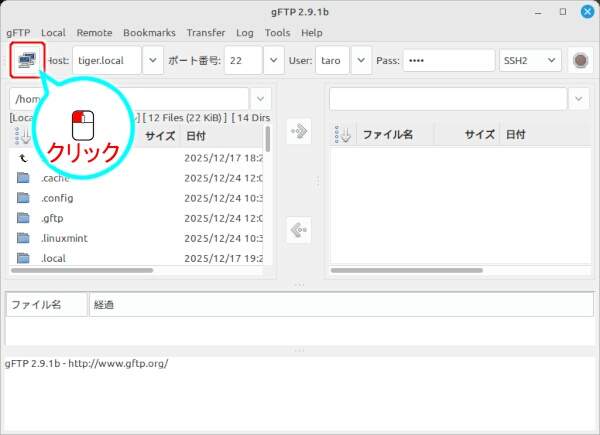
Task: Open the SSH2 protocol dropdown
Action: [x=530, y=60]
